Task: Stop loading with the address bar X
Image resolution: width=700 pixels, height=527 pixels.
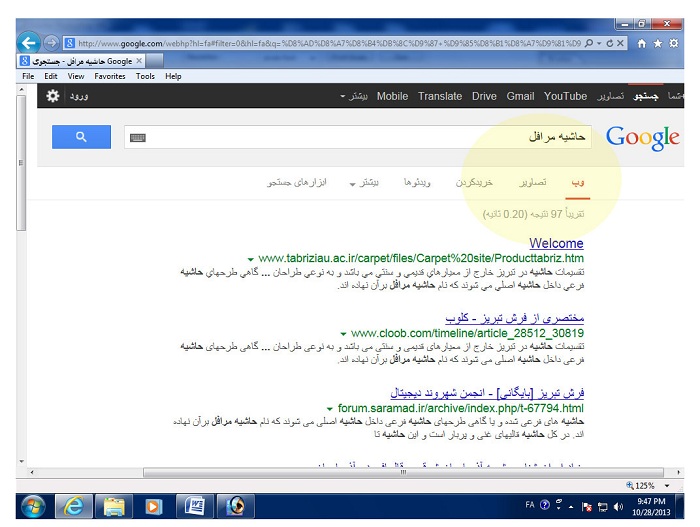Action: tap(620, 43)
